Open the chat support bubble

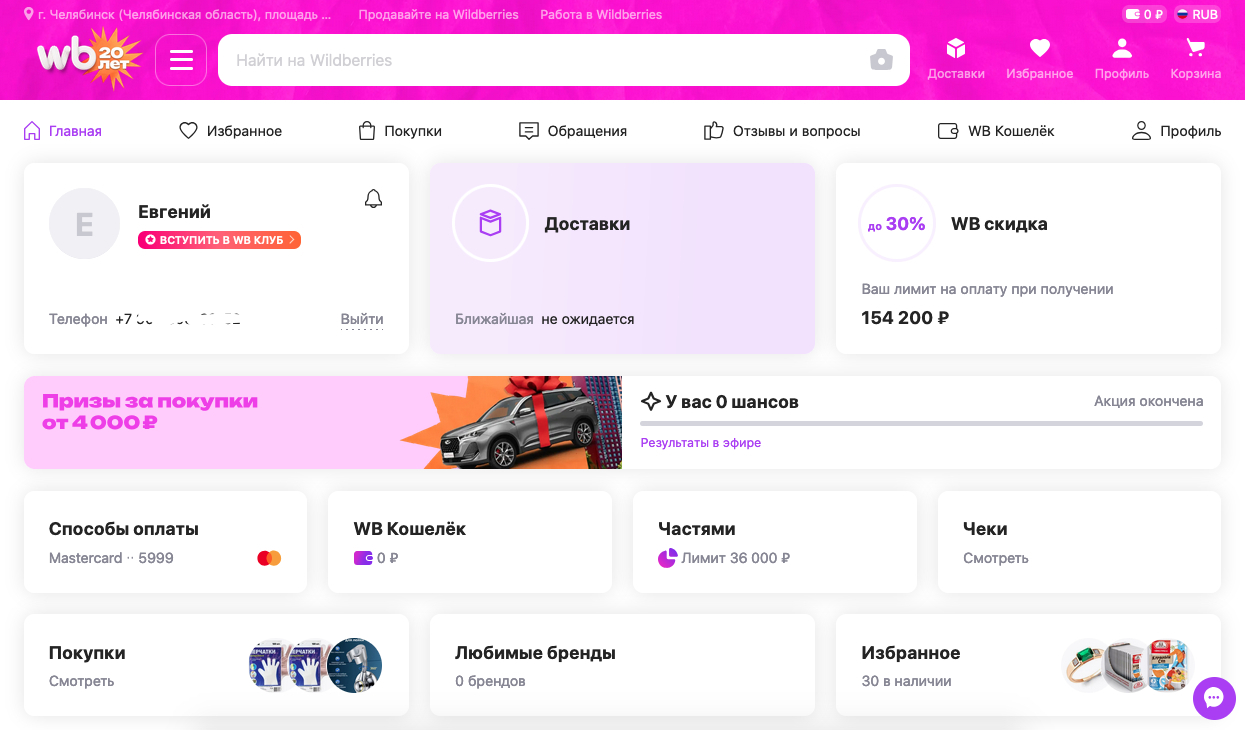[x=1214, y=697]
